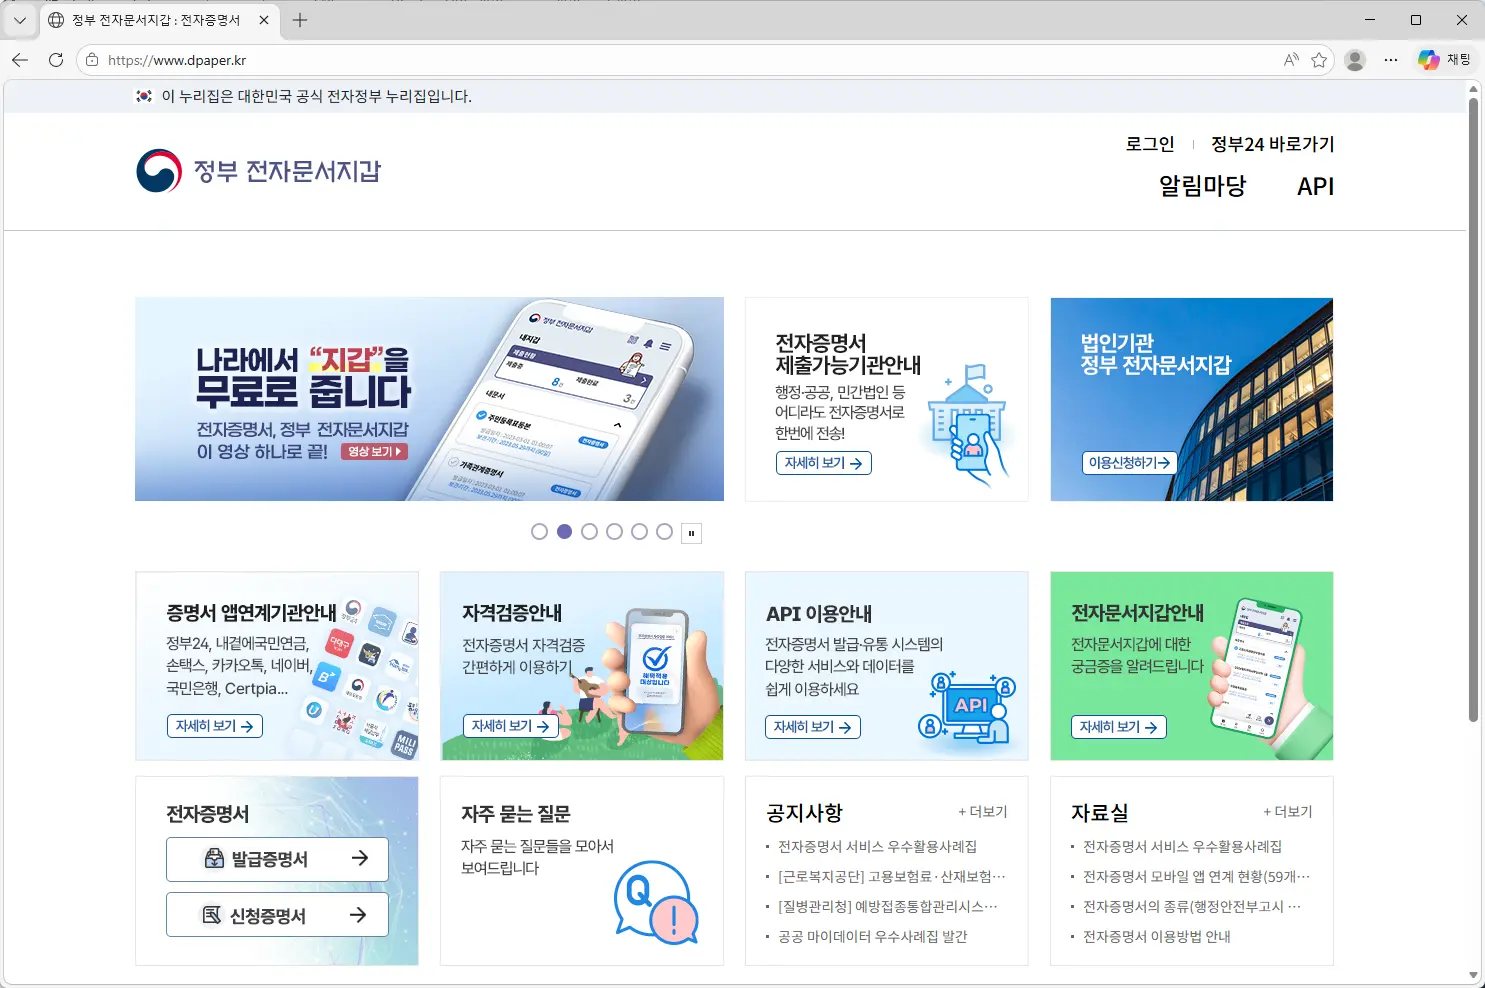1485x988 pixels.
Task: Click the government e-document wallet logo
Action: click(258, 171)
